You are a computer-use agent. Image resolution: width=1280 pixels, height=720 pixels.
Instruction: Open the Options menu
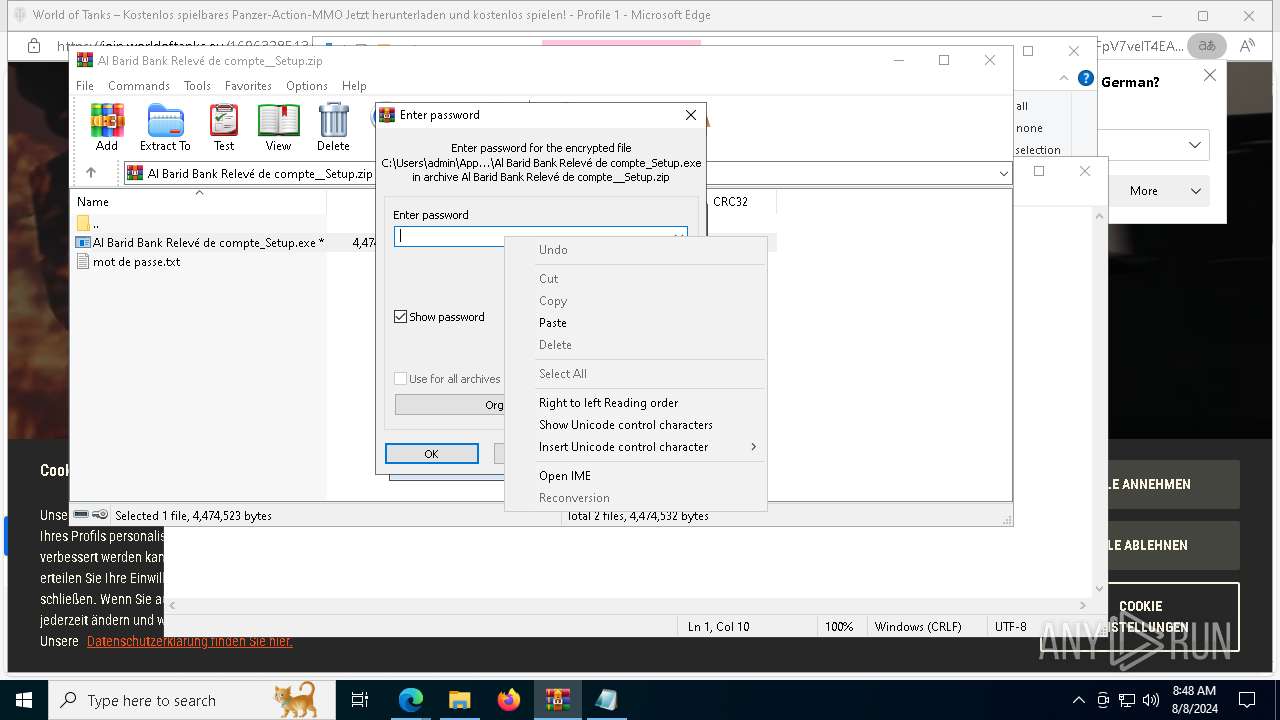307,86
